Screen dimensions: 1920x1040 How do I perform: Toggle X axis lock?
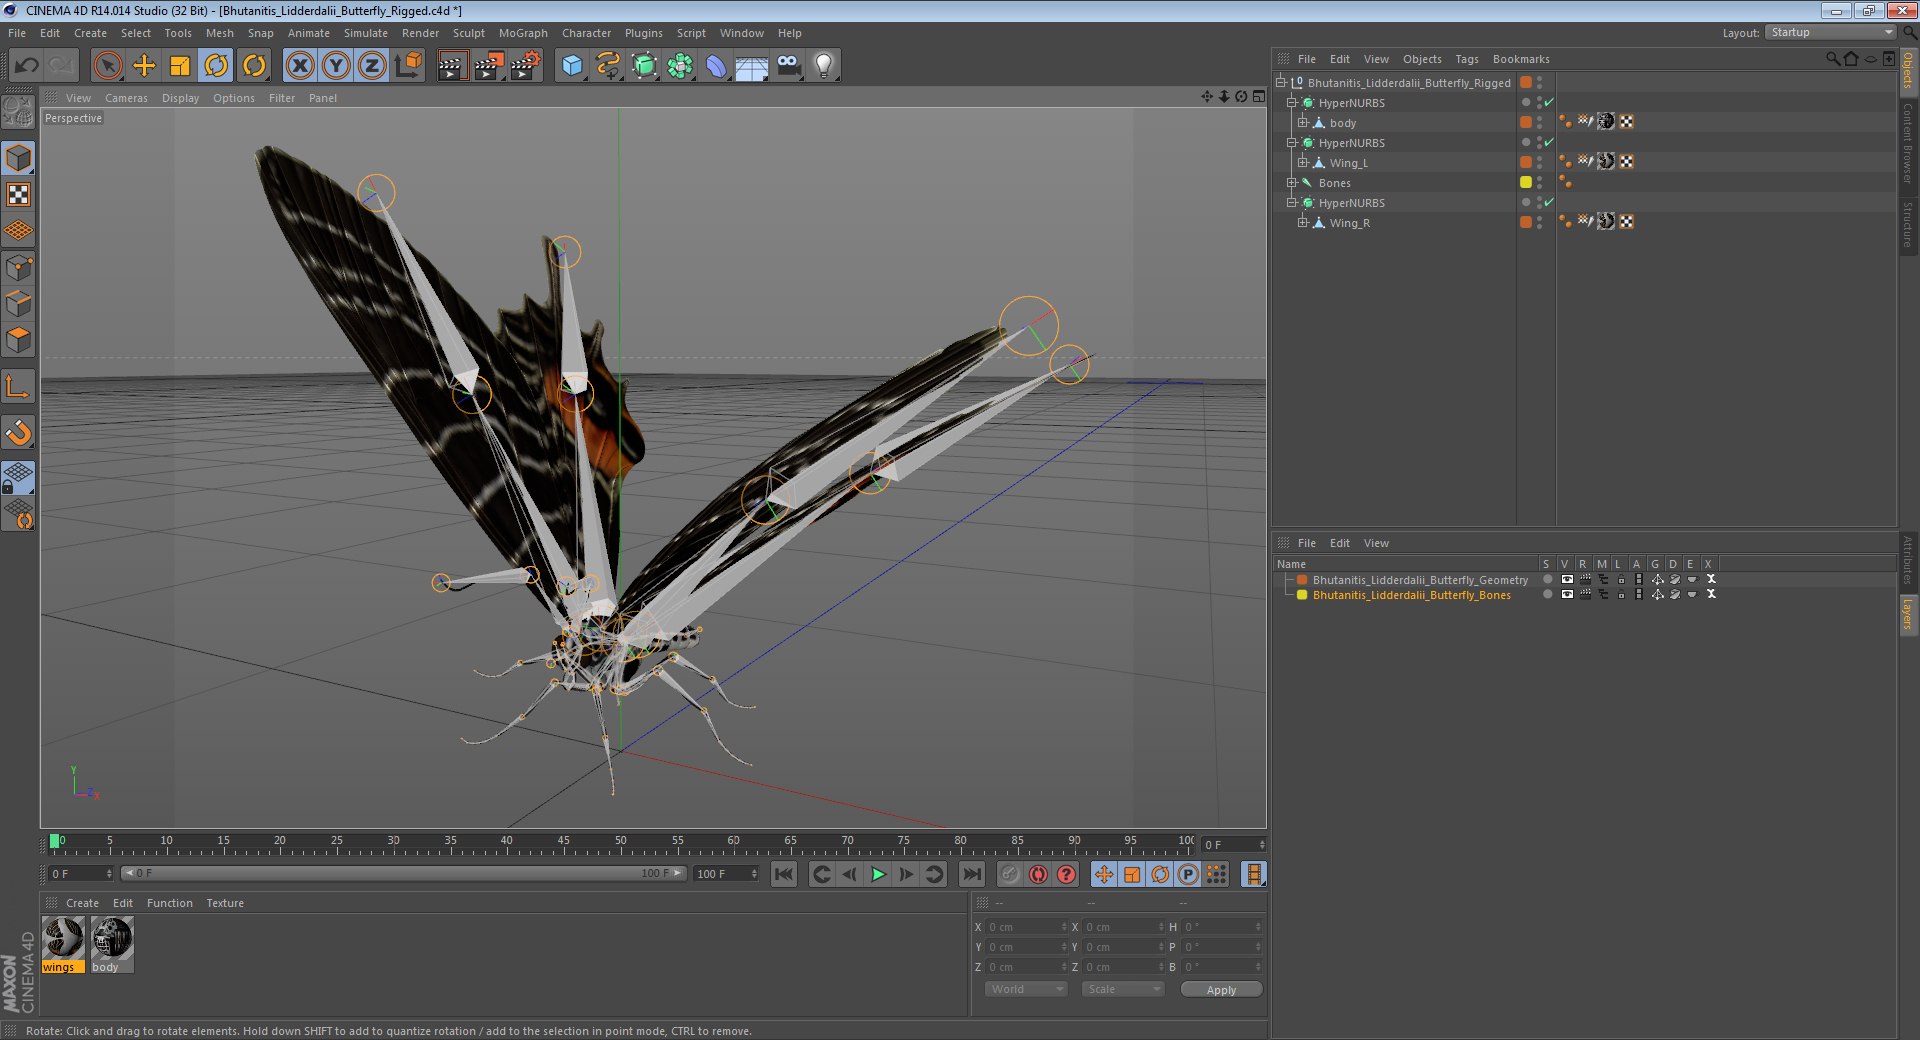(299, 66)
